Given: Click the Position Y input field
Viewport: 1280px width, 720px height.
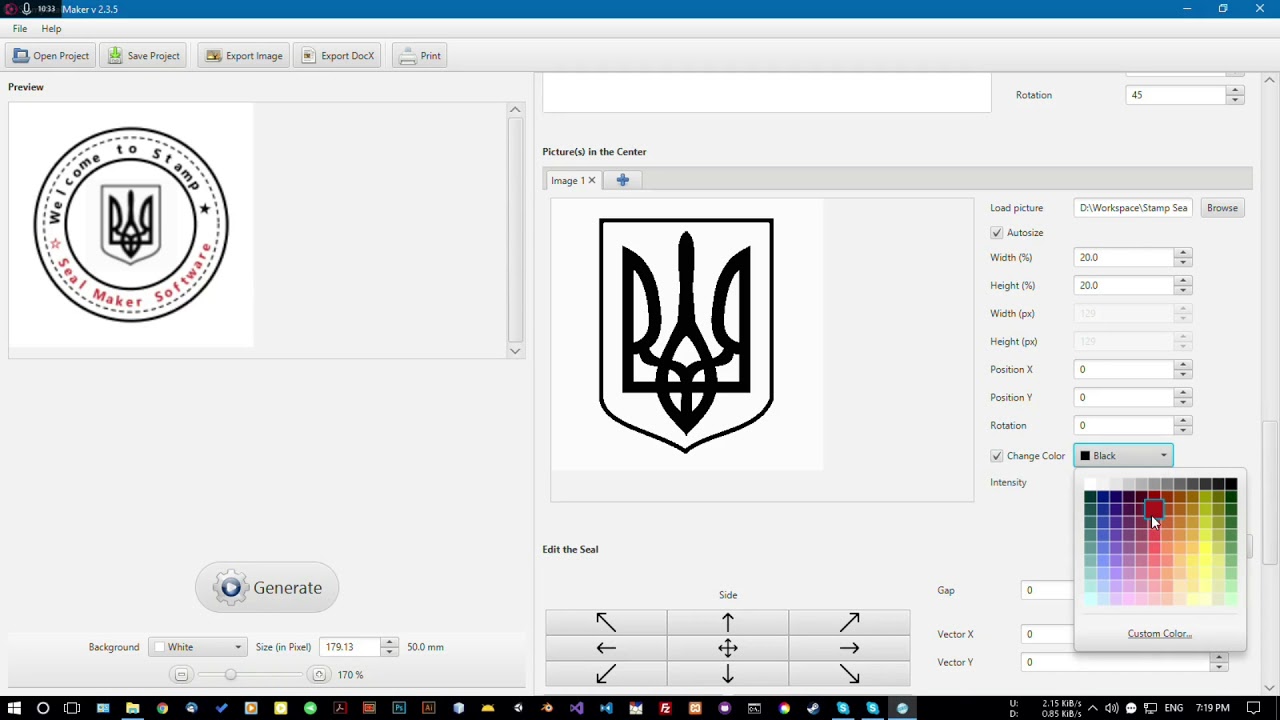Looking at the screenshot, I should (1124, 397).
